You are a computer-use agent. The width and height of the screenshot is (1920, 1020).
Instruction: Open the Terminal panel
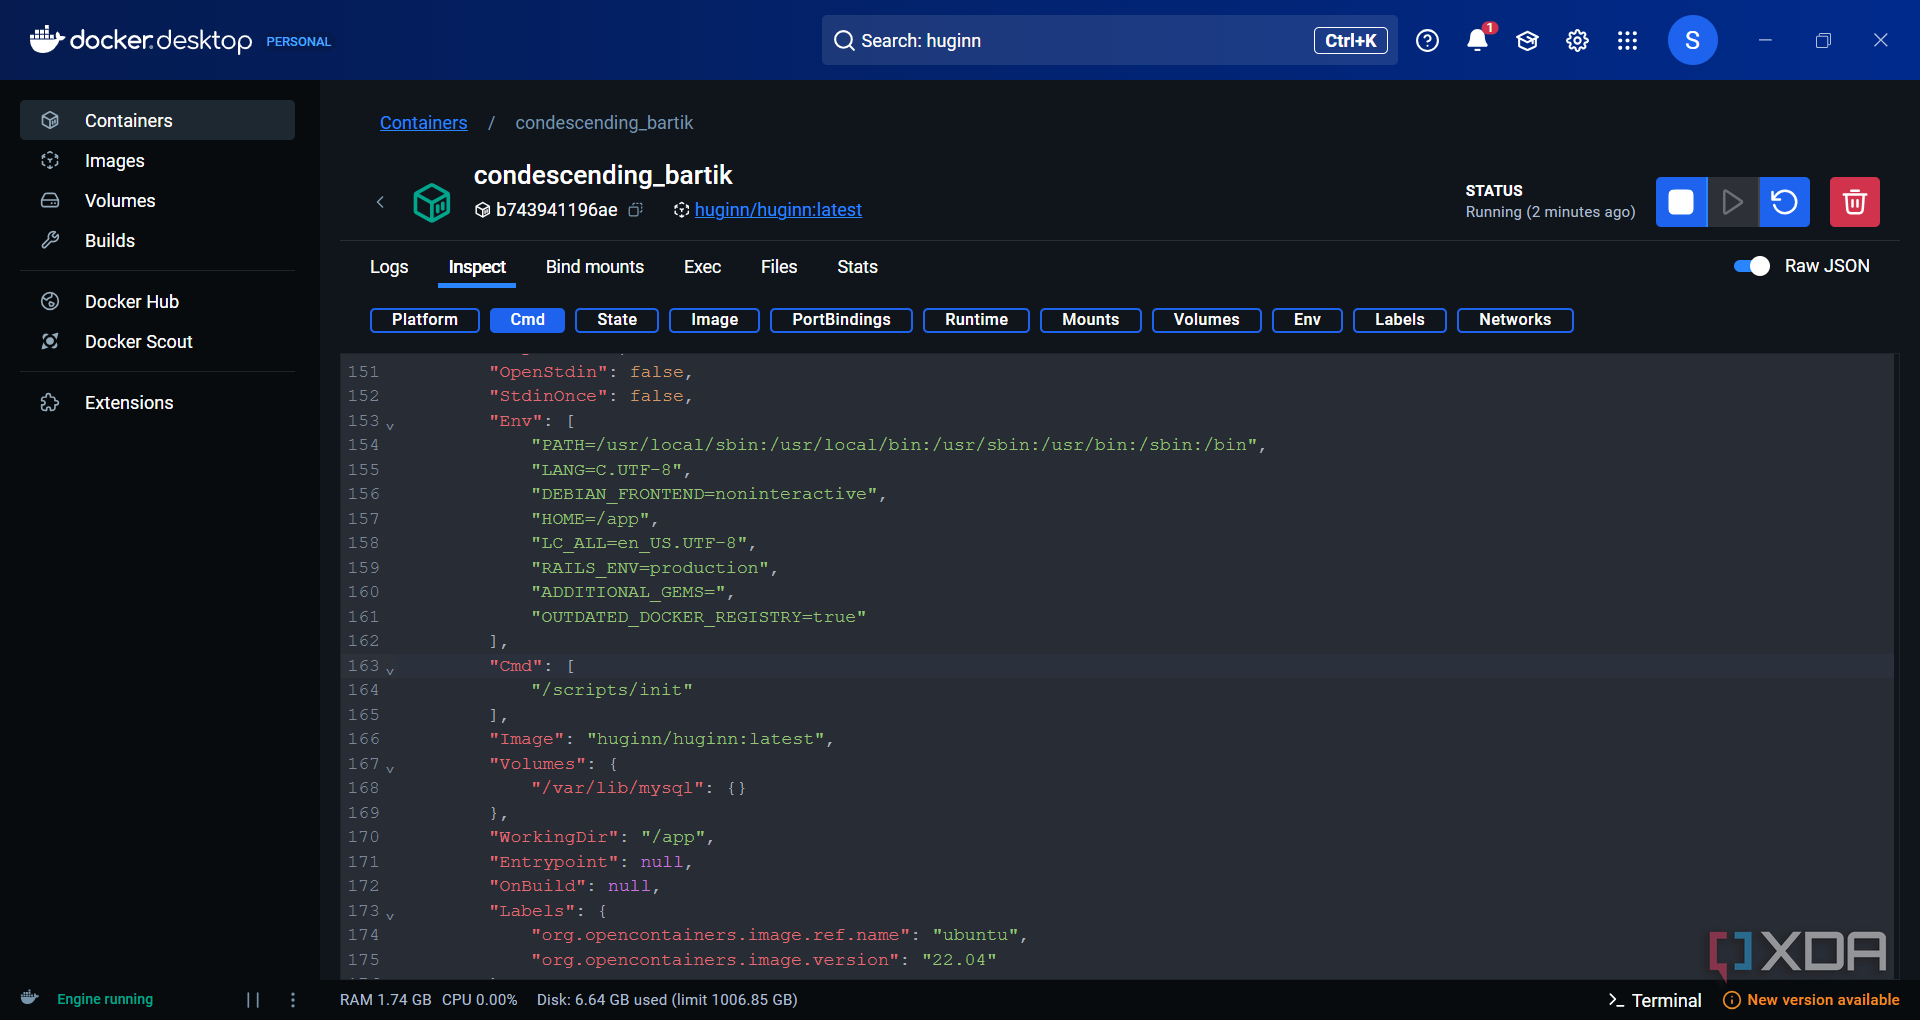(x=1654, y=1000)
